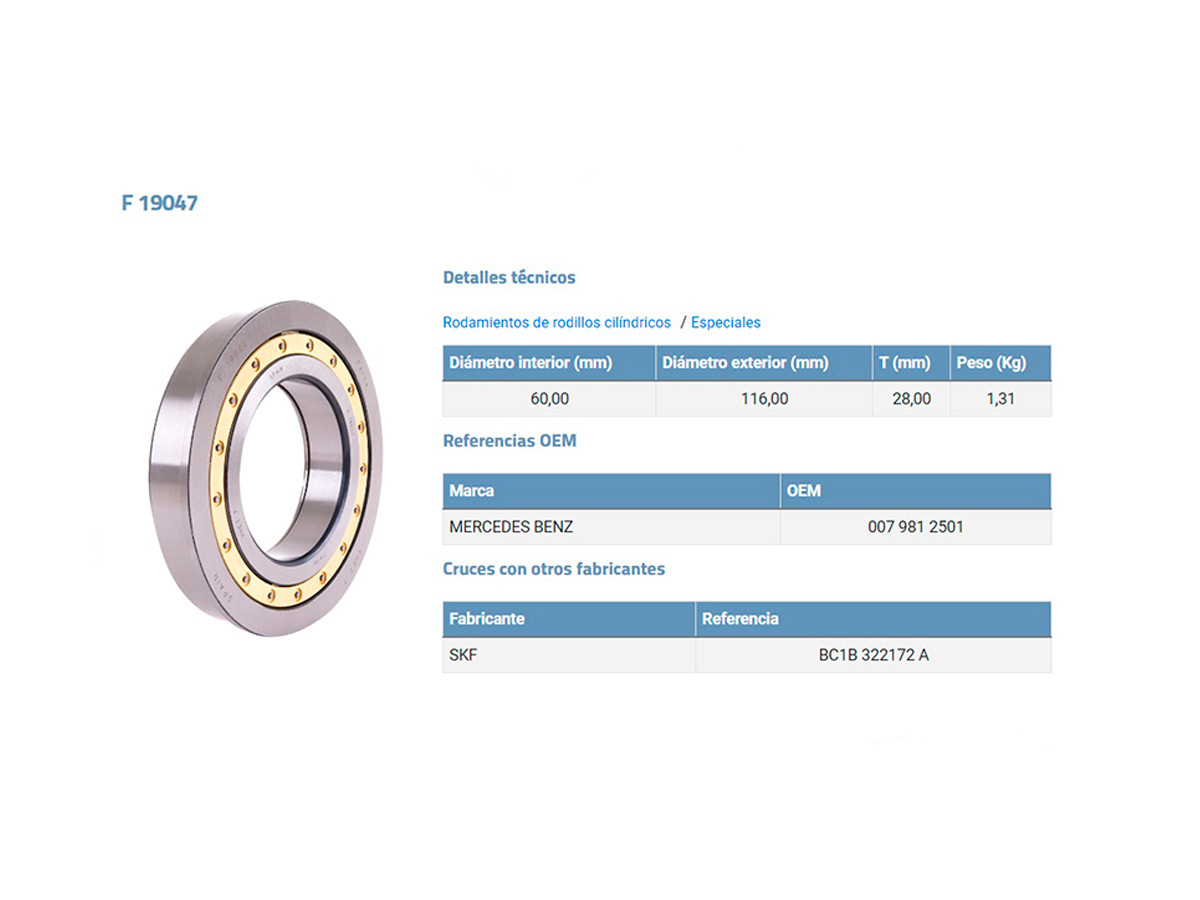
Task: Select the 60,00 inner diameter value
Action: [549, 399]
